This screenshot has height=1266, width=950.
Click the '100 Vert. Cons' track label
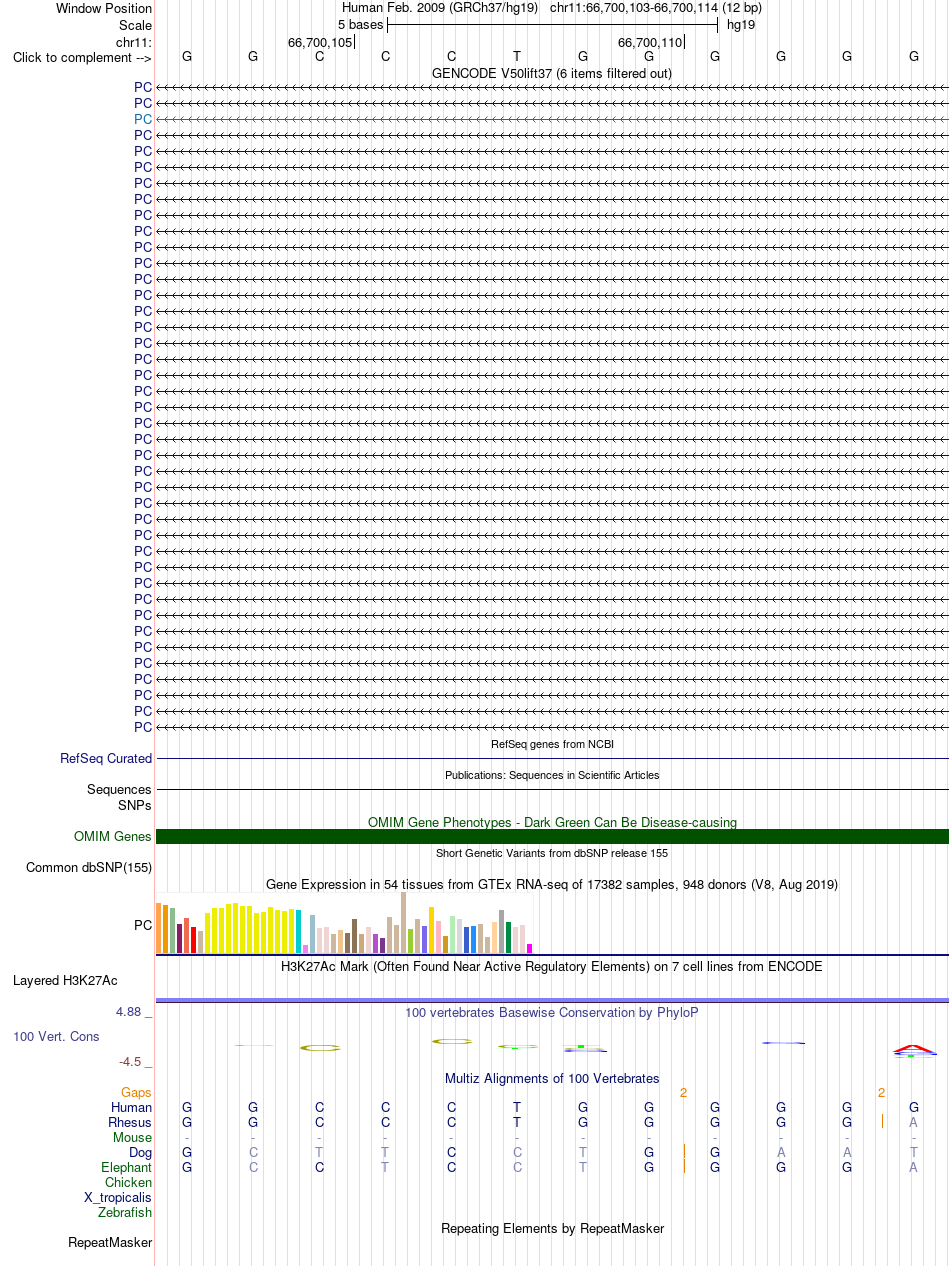56,1037
